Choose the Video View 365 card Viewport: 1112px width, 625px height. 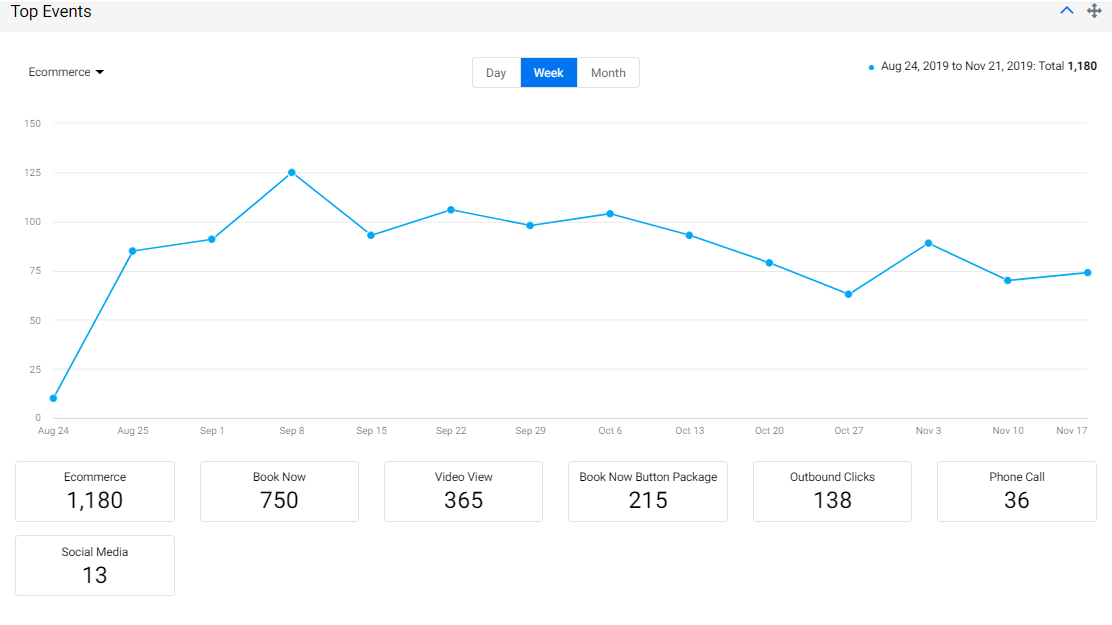464,492
